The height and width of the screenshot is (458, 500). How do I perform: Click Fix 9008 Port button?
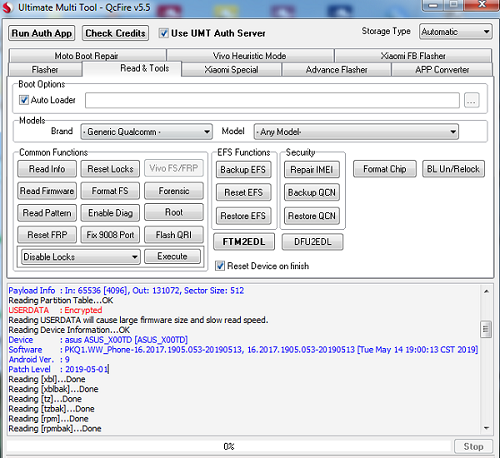[x=110, y=235]
